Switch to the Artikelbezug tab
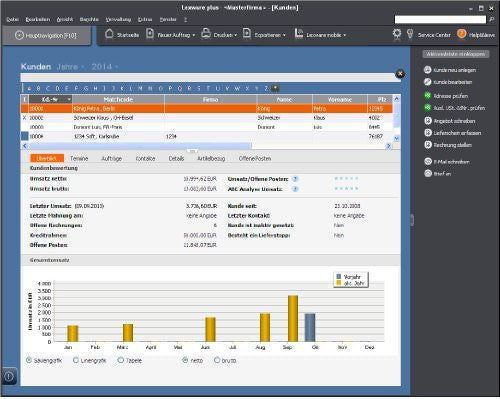The height and width of the screenshot is (399, 500). tap(211, 159)
